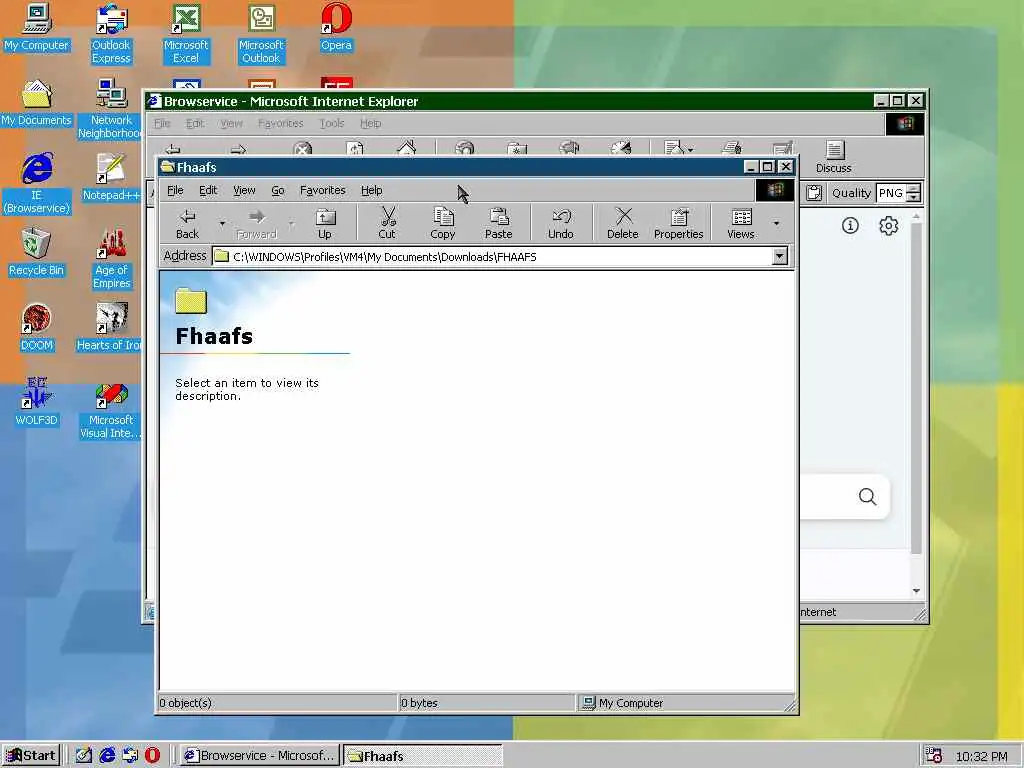1024x768 pixels.
Task: Click the Back button in Fhaafs toolbar
Action: pyautogui.click(x=187, y=223)
